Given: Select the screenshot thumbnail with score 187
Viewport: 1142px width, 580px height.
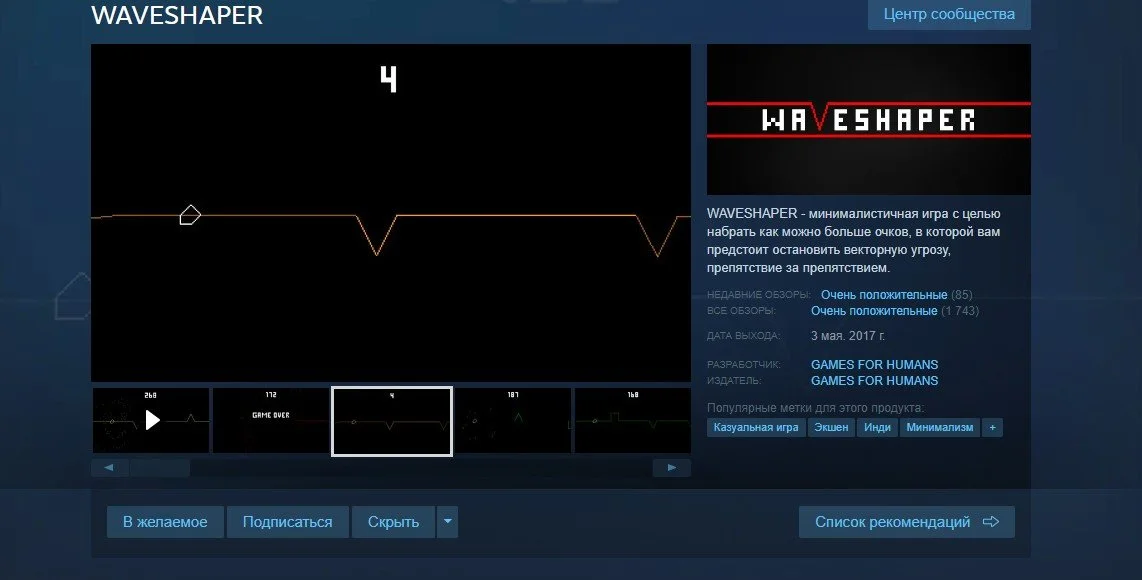Looking at the screenshot, I should coord(513,420).
